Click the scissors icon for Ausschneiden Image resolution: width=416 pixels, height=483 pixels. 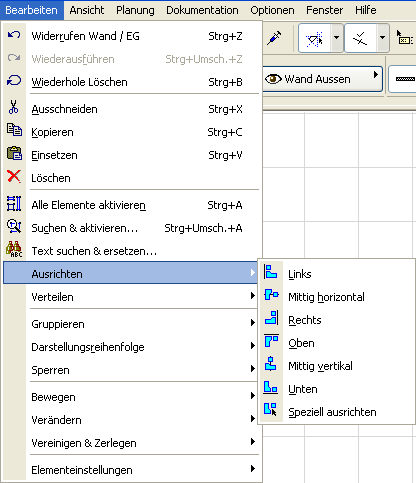pyautogui.click(x=14, y=107)
